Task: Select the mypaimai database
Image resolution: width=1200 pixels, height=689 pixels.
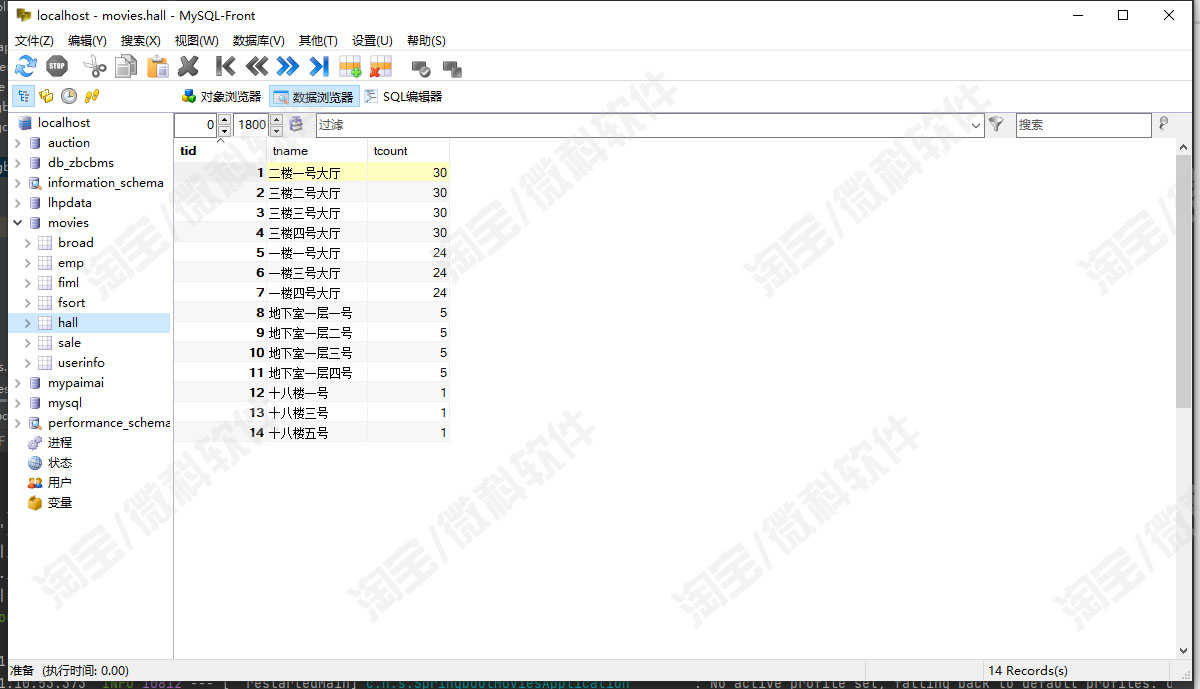Action: 76,383
